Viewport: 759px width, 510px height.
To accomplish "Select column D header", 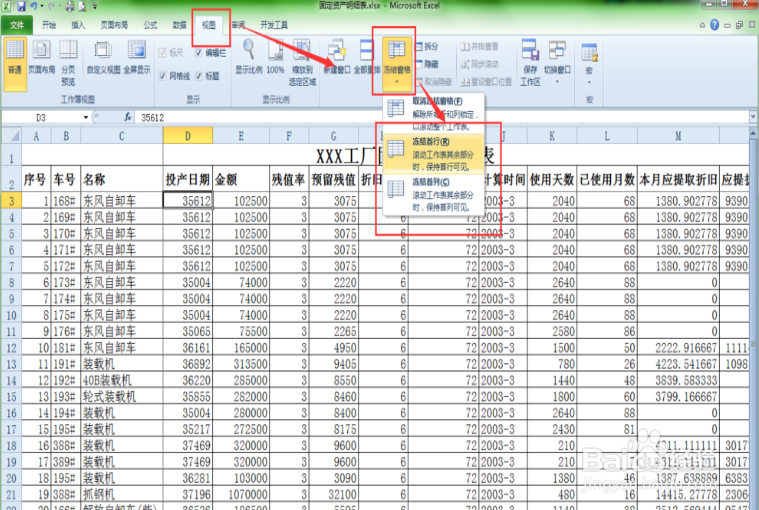I will coord(188,135).
